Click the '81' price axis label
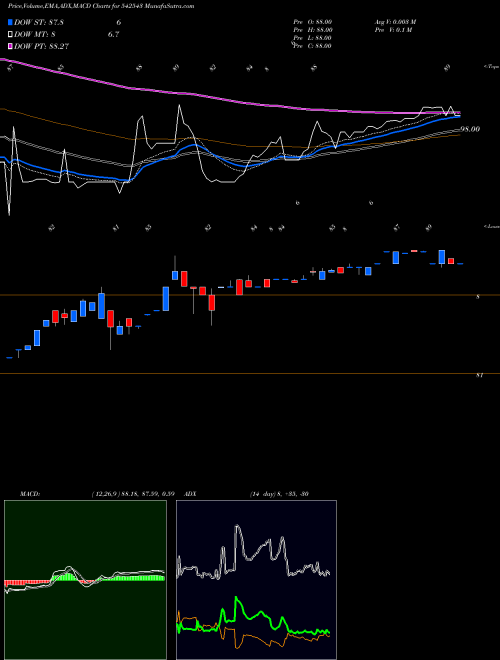 [479, 375]
